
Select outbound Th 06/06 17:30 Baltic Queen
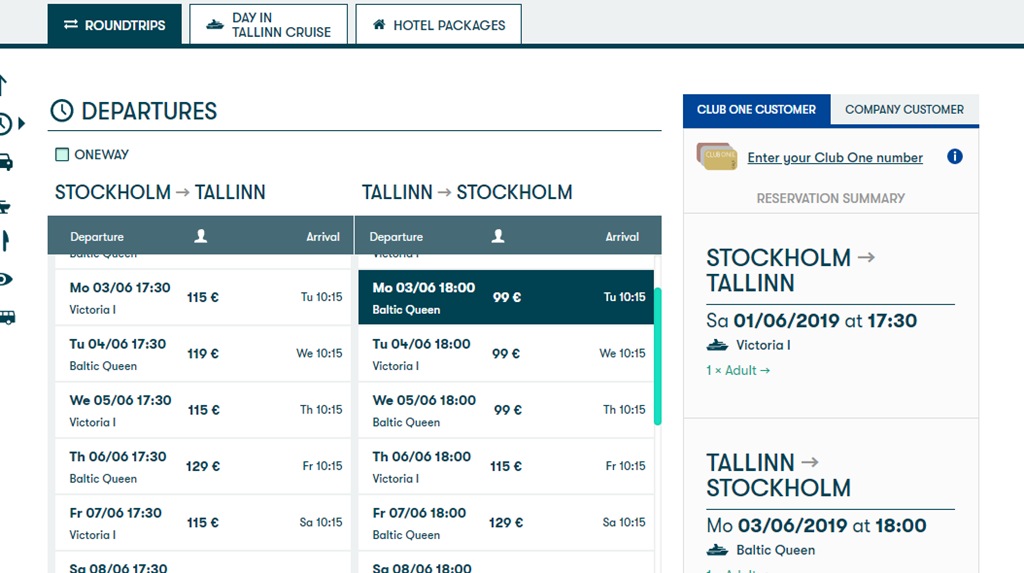[203, 466]
